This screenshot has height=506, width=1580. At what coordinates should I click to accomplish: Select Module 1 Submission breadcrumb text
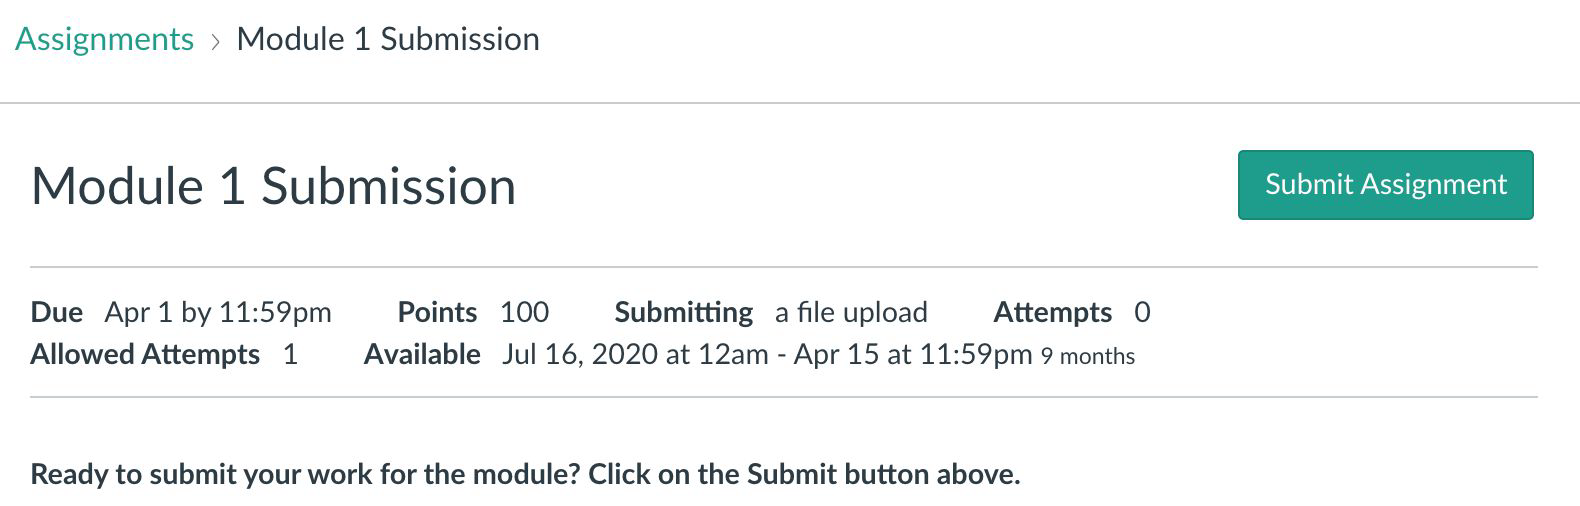point(388,39)
